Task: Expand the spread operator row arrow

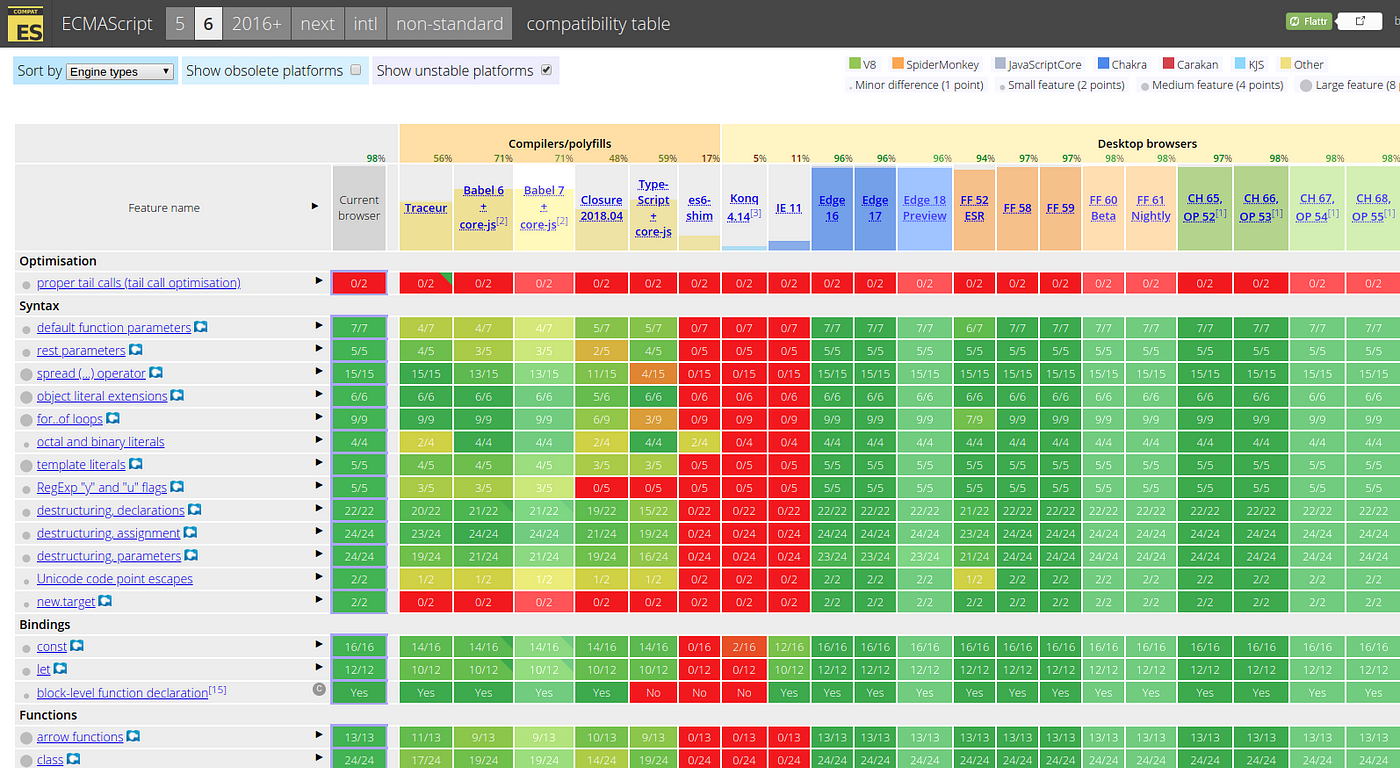Action: pos(319,371)
